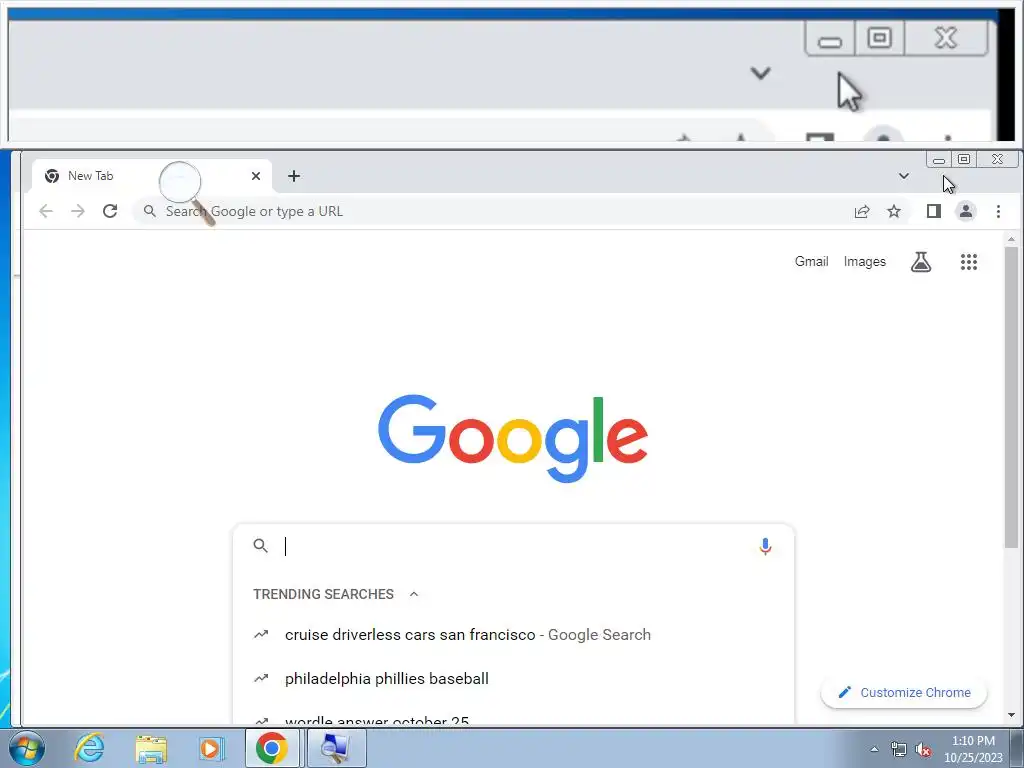This screenshot has height=768, width=1024.
Task: Click the magnifier icon in Google search box
Action: (261, 546)
